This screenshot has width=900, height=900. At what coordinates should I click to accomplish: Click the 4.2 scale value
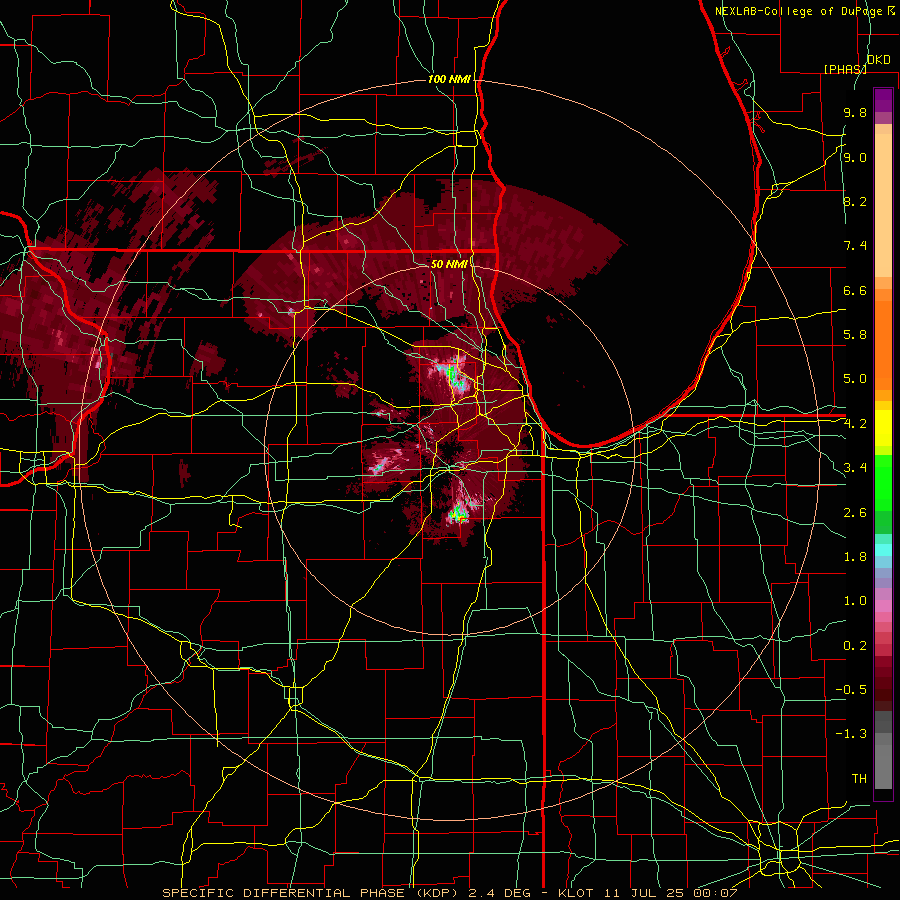point(855,424)
